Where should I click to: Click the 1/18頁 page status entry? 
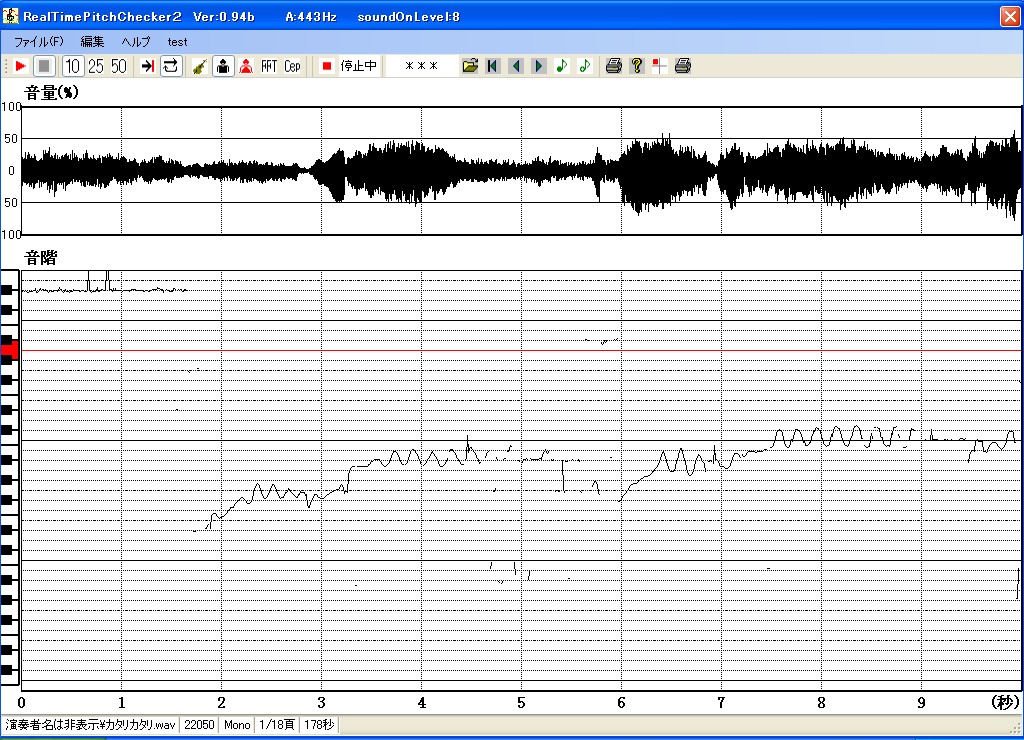click(278, 725)
